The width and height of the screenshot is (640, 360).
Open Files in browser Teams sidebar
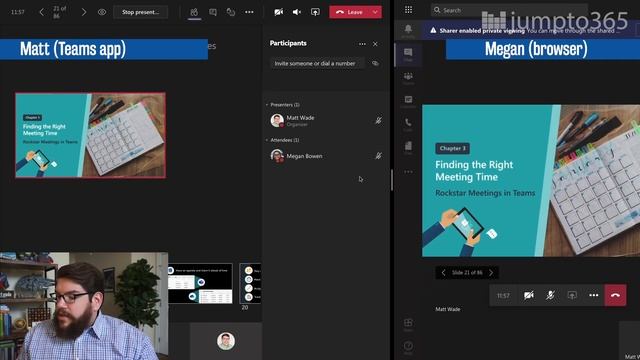click(408, 148)
